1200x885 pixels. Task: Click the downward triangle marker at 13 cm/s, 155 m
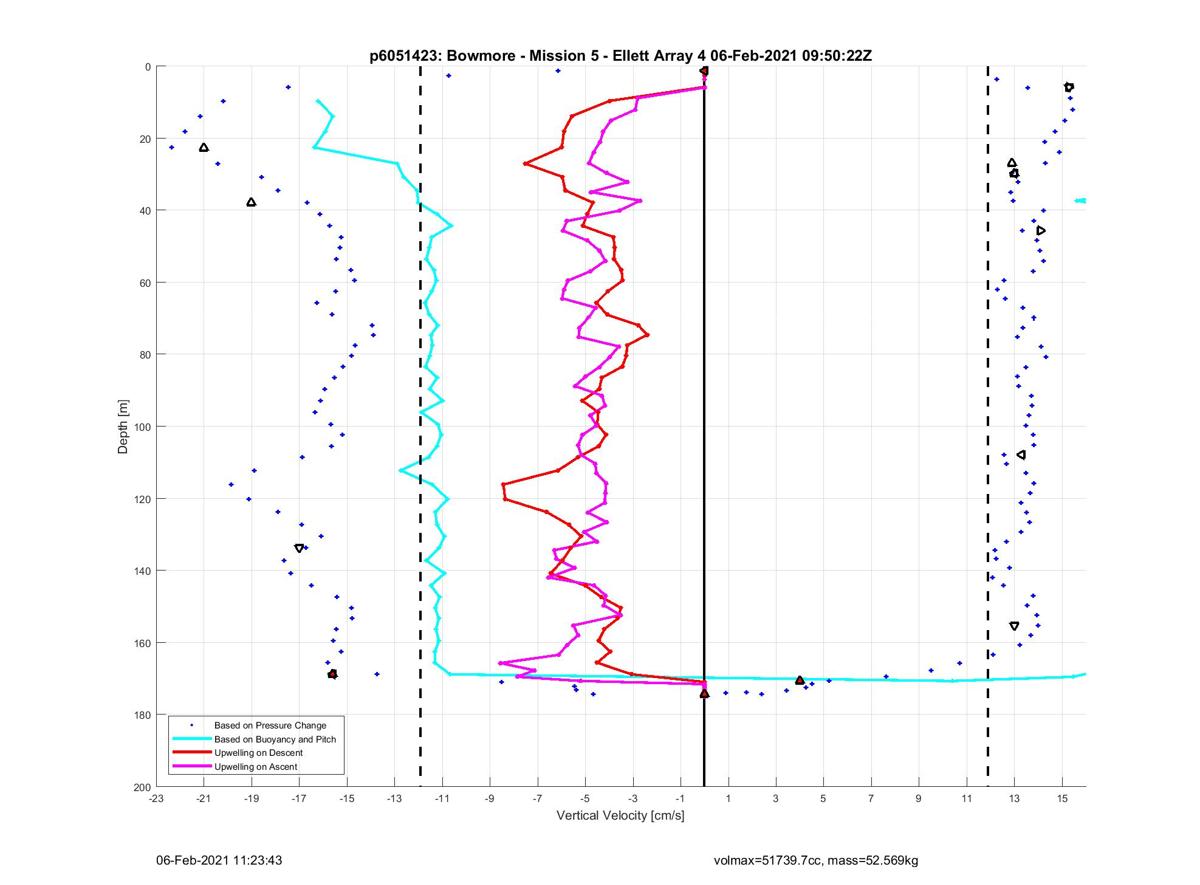click(x=1014, y=626)
